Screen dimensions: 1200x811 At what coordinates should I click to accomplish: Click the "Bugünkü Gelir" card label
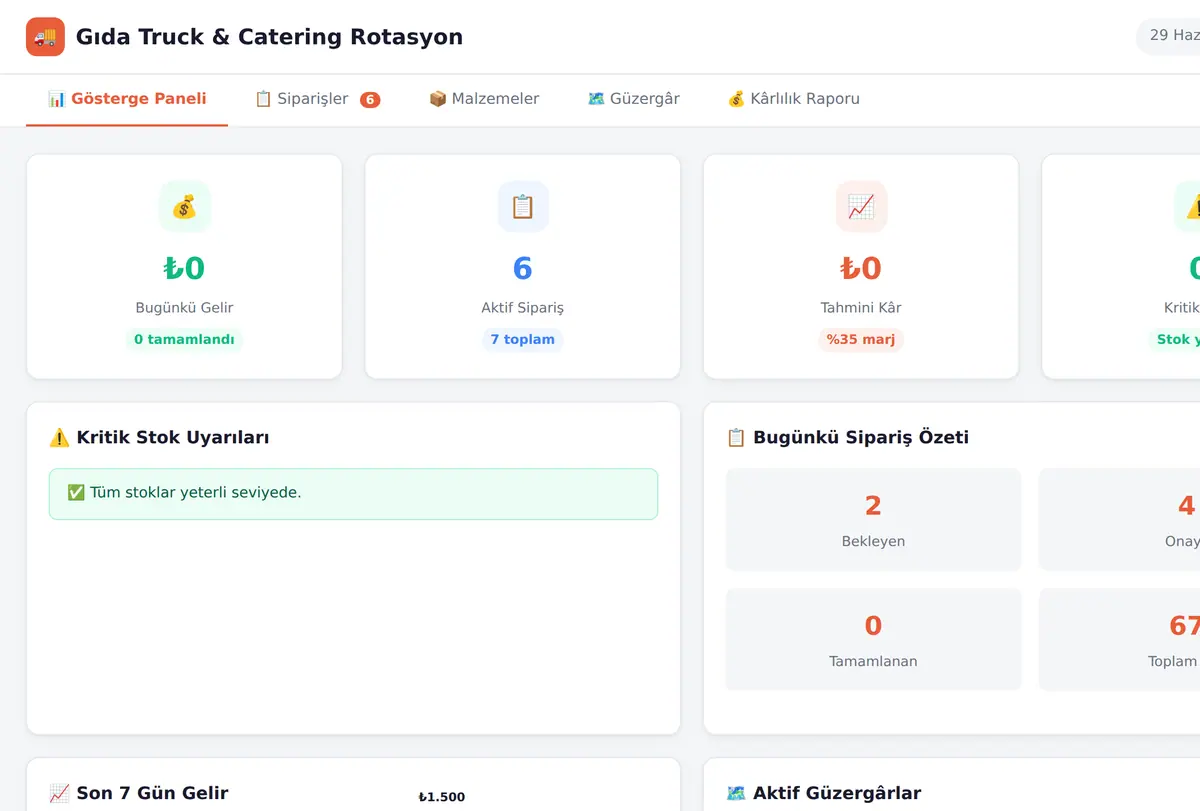point(185,308)
